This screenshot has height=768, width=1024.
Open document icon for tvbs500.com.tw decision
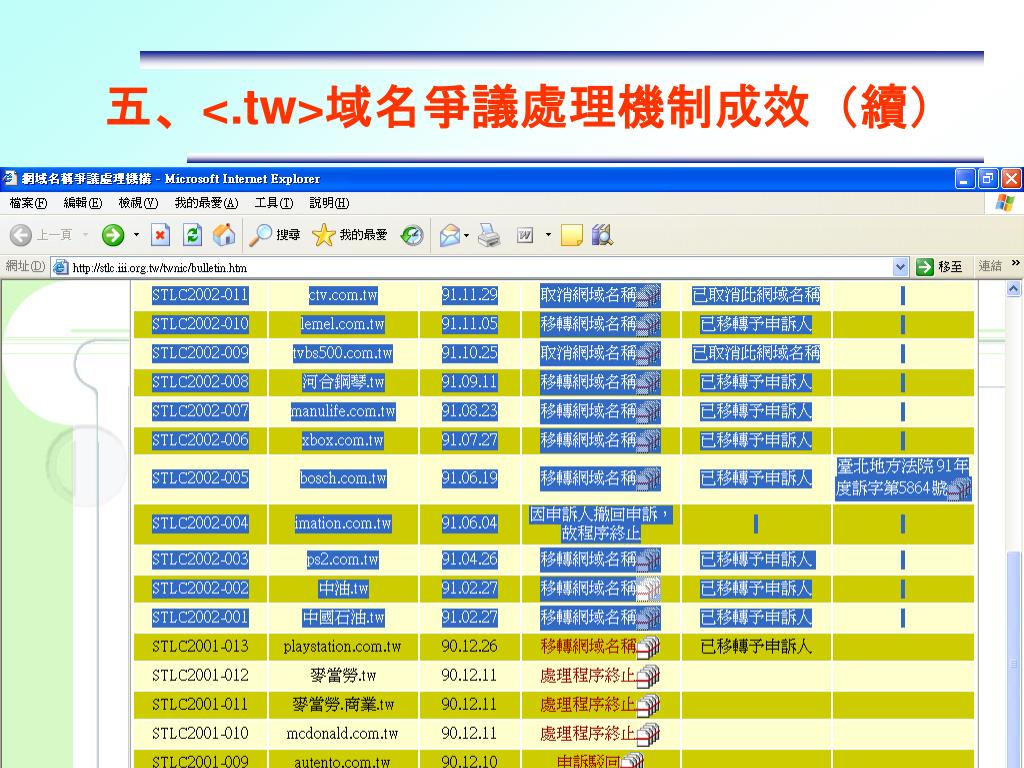649,354
